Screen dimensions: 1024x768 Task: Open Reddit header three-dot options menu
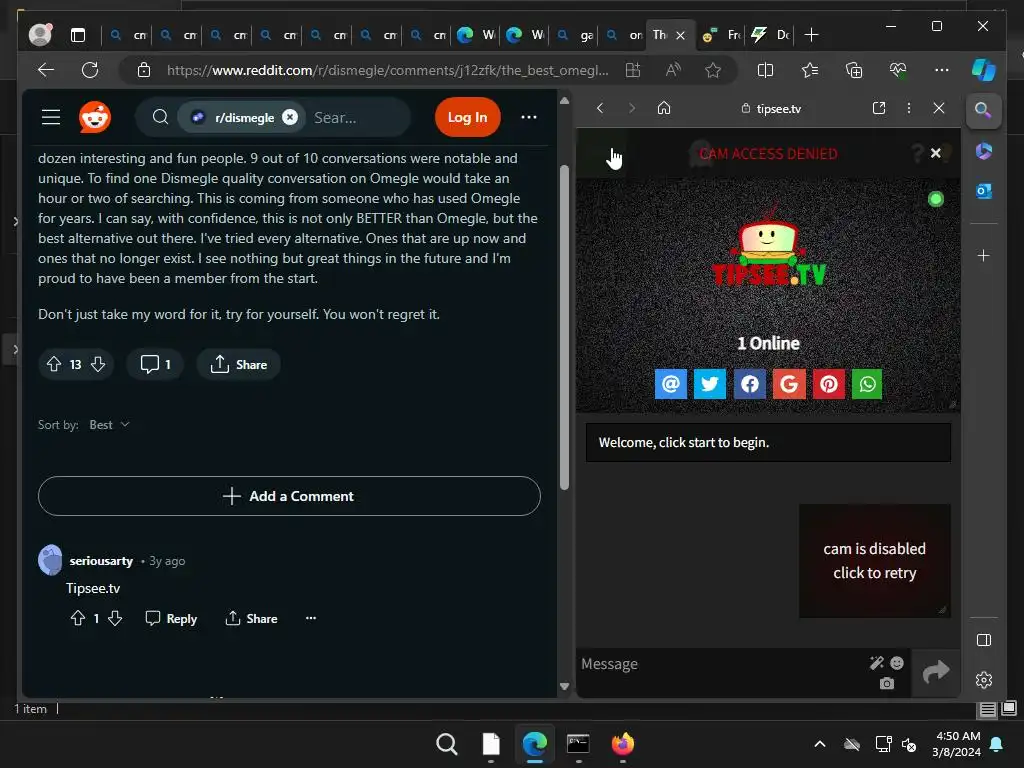(x=528, y=117)
